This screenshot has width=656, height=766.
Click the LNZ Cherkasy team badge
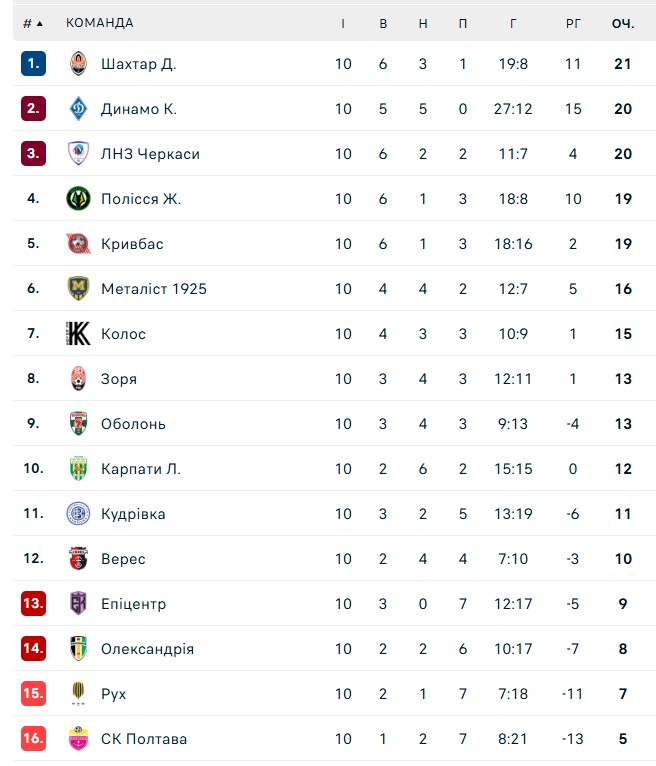pyautogui.click(x=78, y=154)
